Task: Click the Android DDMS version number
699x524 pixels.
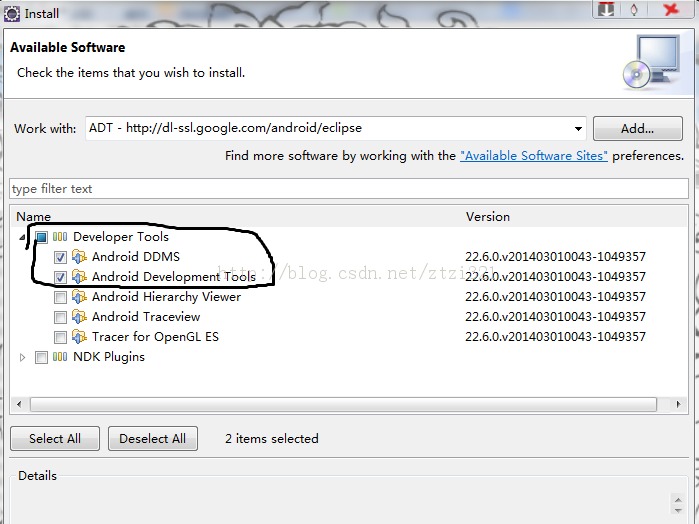Action: click(x=555, y=257)
